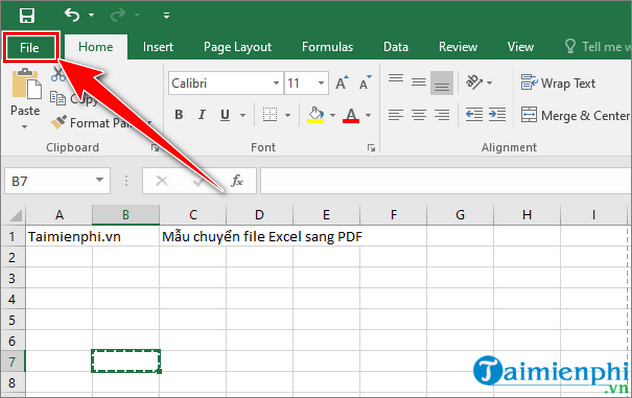Open the Underline style dropdown arrow
Image resolution: width=632 pixels, height=398 pixels.
coord(243,115)
